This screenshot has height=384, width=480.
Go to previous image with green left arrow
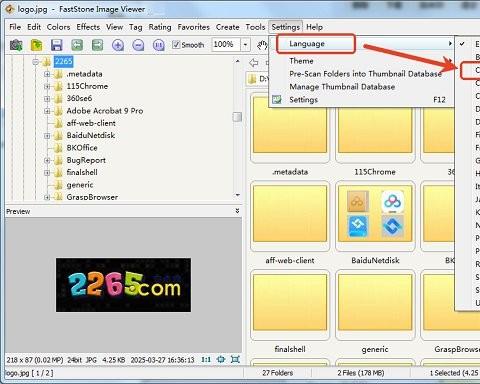click(x=77, y=45)
